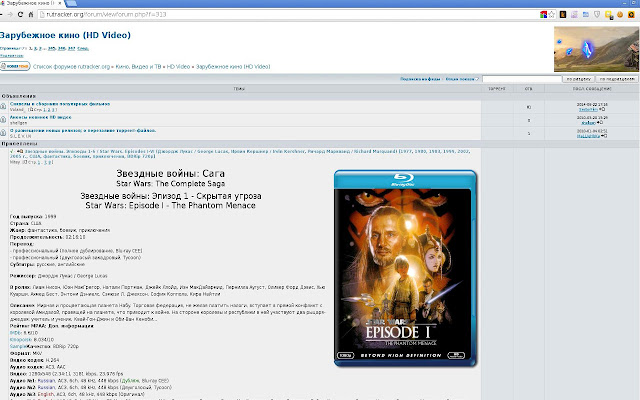Open the yellow note extension icon
The image size is (640, 400).
click(609, 15)
